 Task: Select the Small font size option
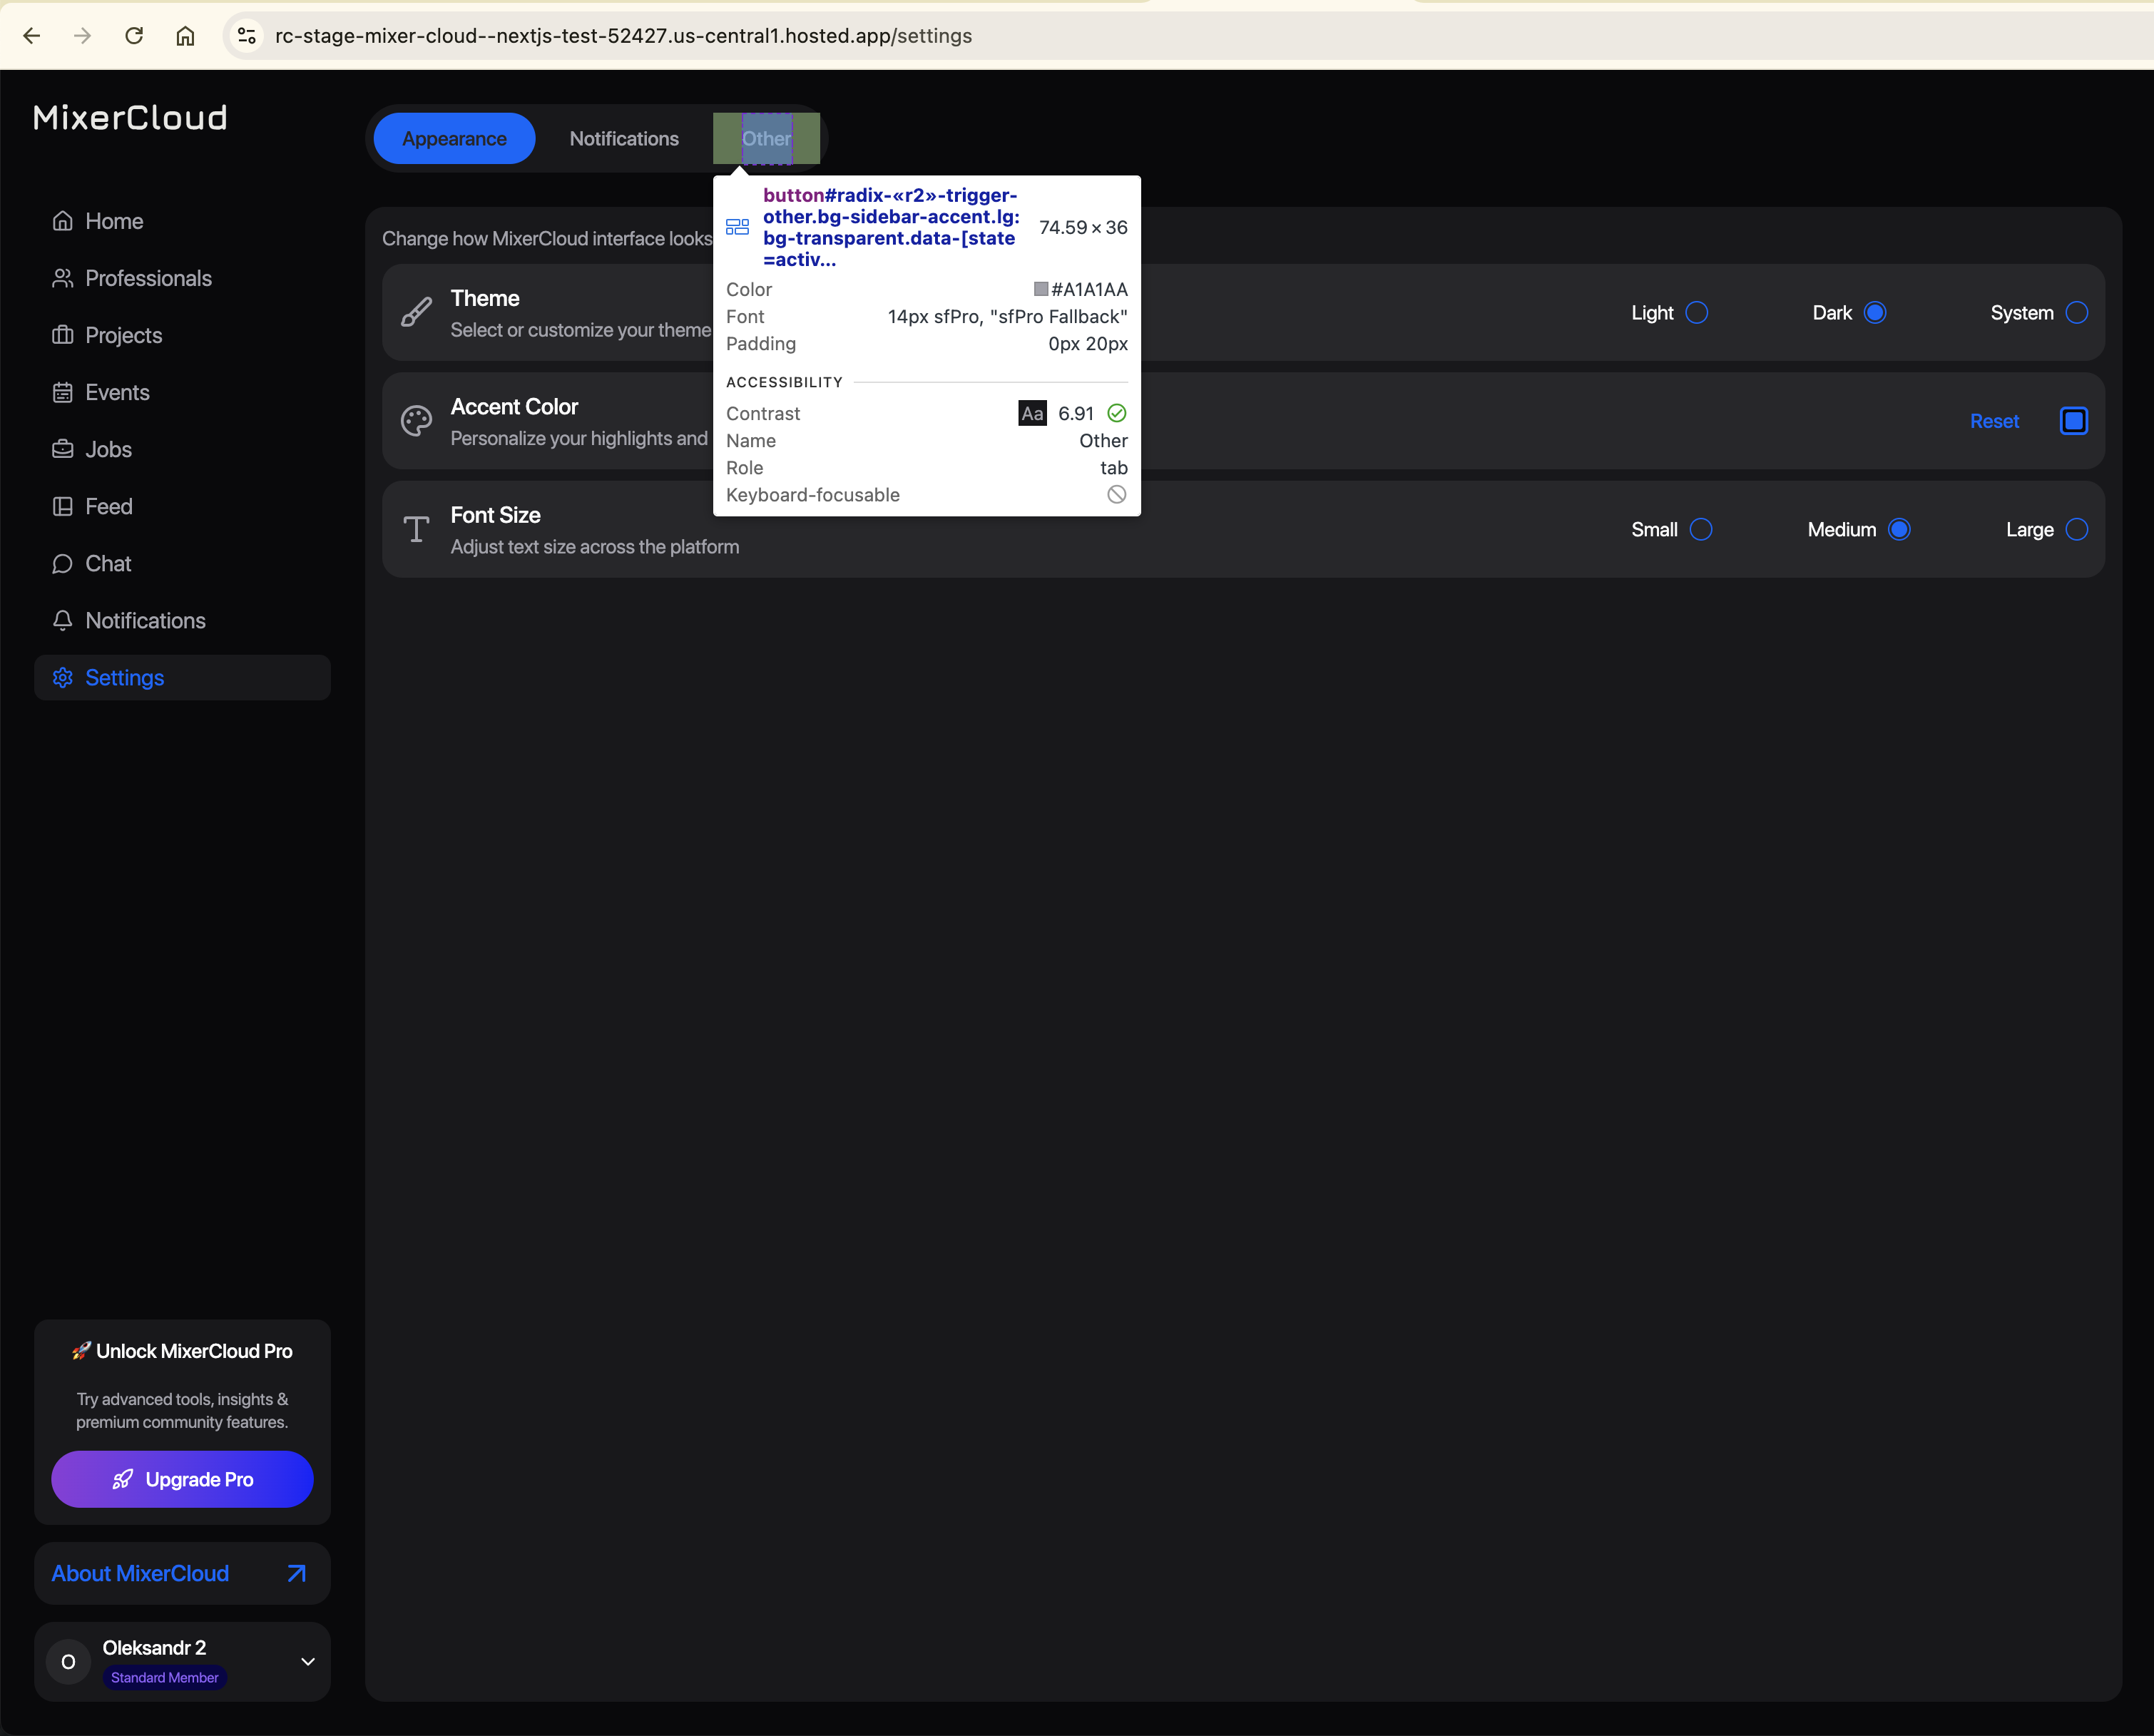click(x=1700, y=530)
